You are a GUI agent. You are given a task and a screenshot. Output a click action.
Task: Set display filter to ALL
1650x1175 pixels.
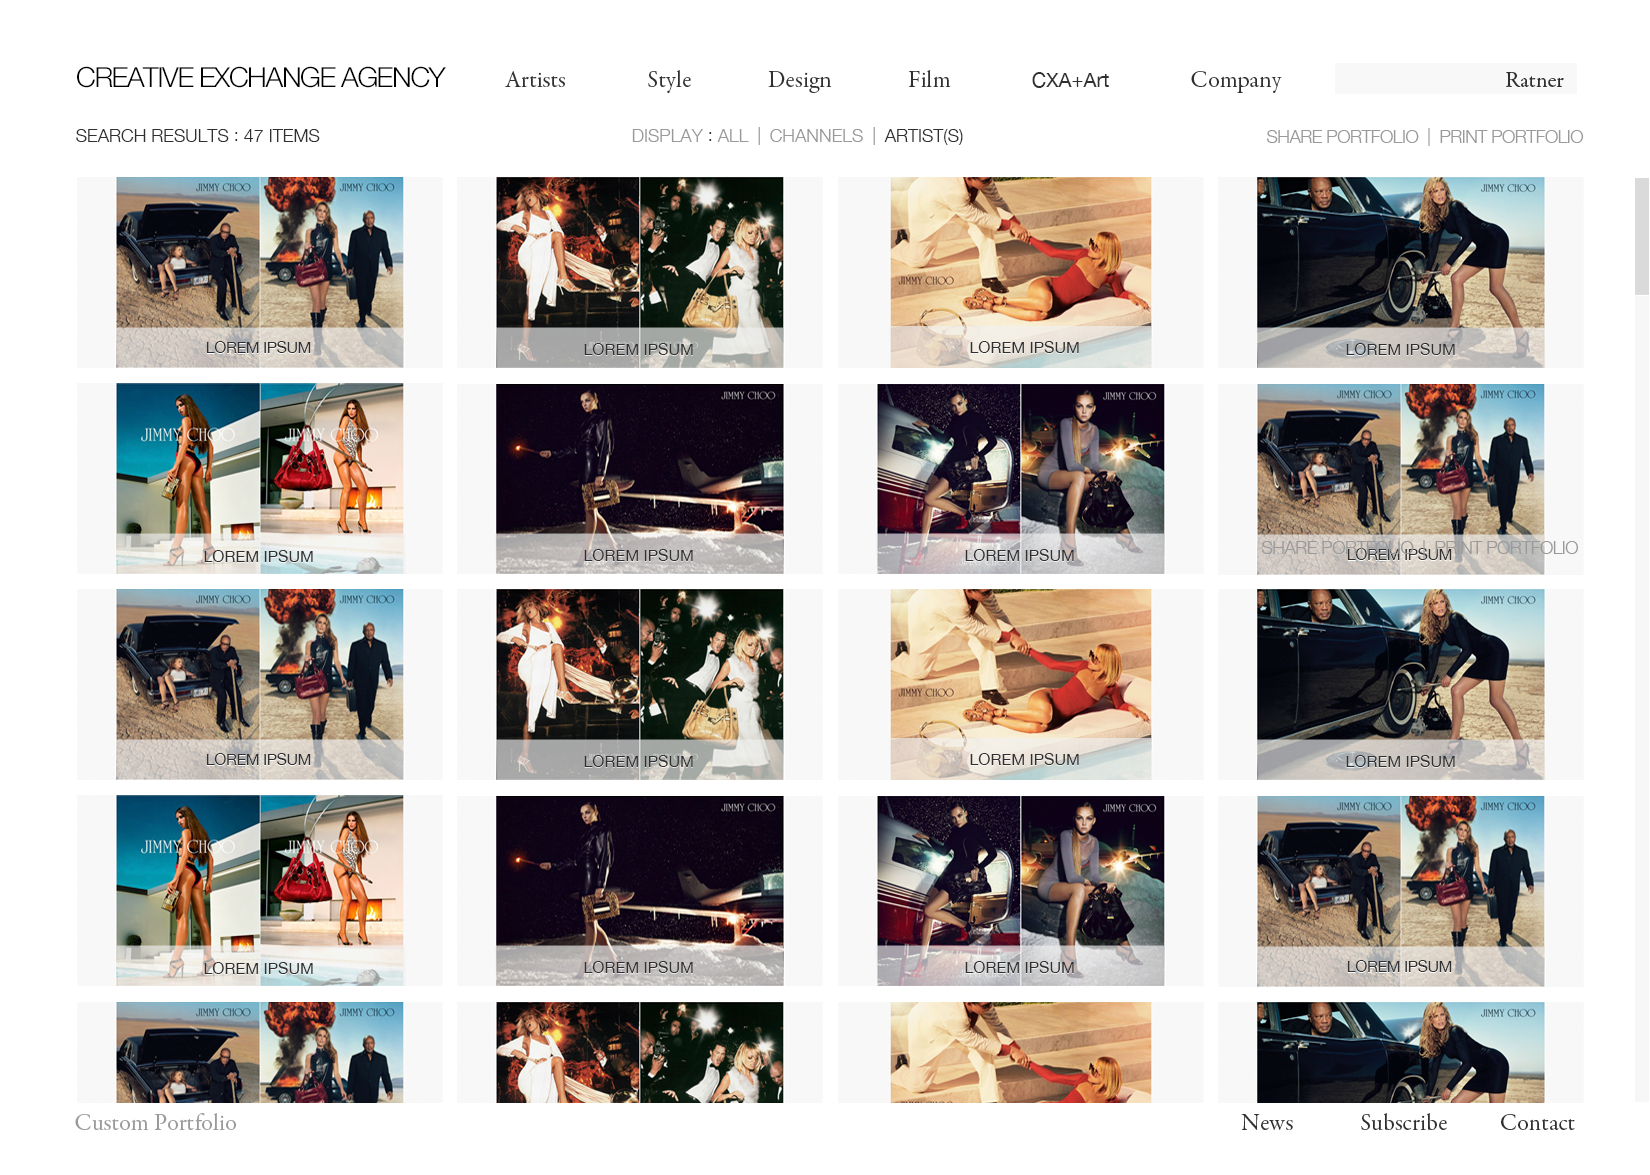[x=732, y=136]
